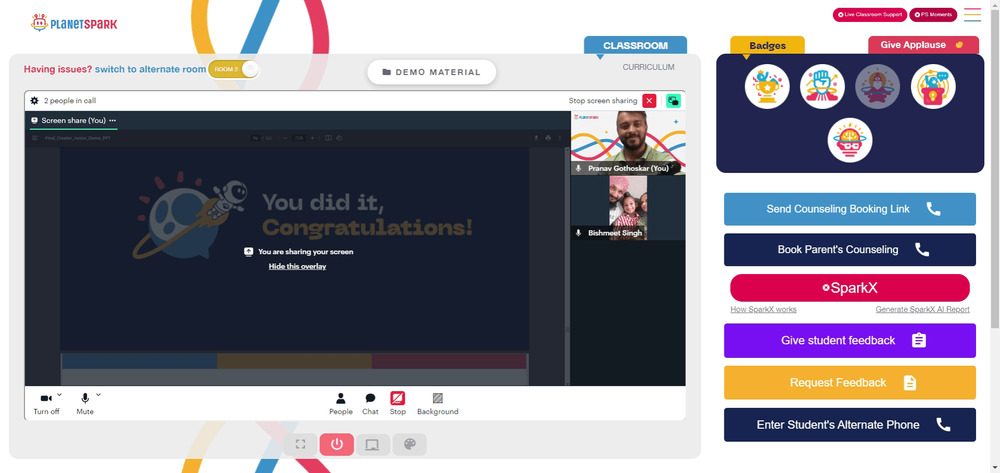1000x473 pixels.
Task: Mute the microphone
Action: point(85,404)
